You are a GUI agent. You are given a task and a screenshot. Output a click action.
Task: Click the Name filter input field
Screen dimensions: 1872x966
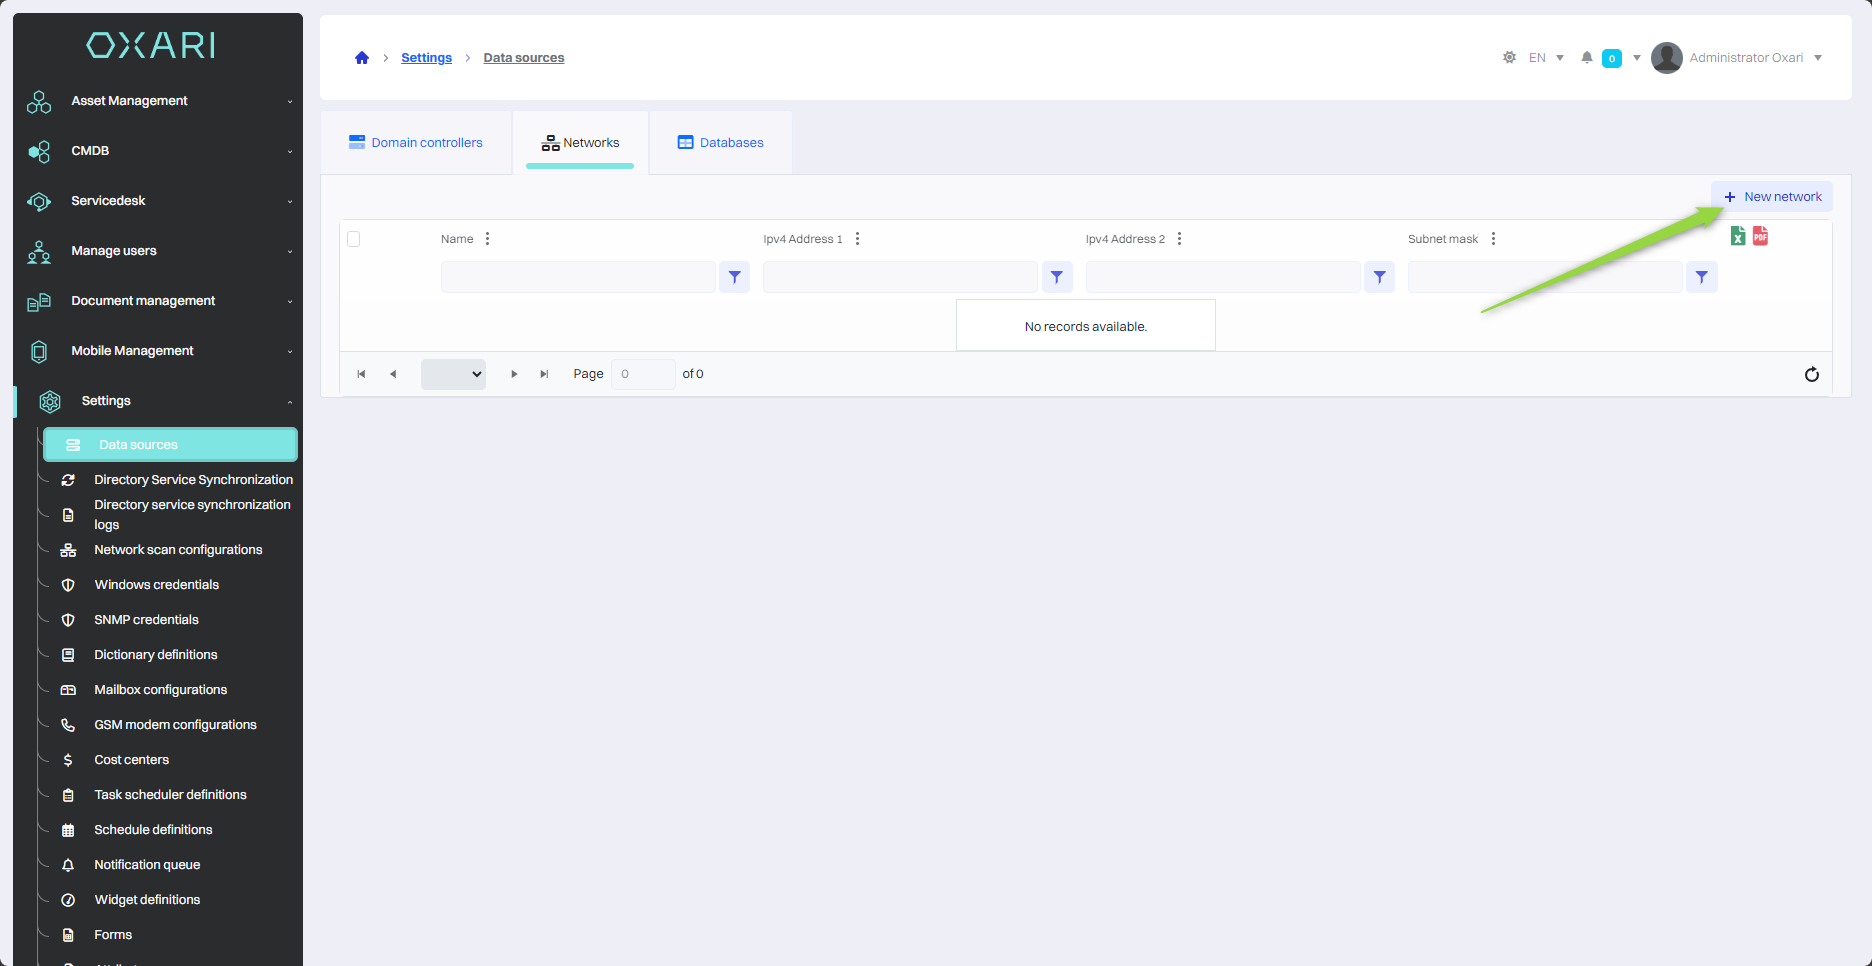(578, 277)
